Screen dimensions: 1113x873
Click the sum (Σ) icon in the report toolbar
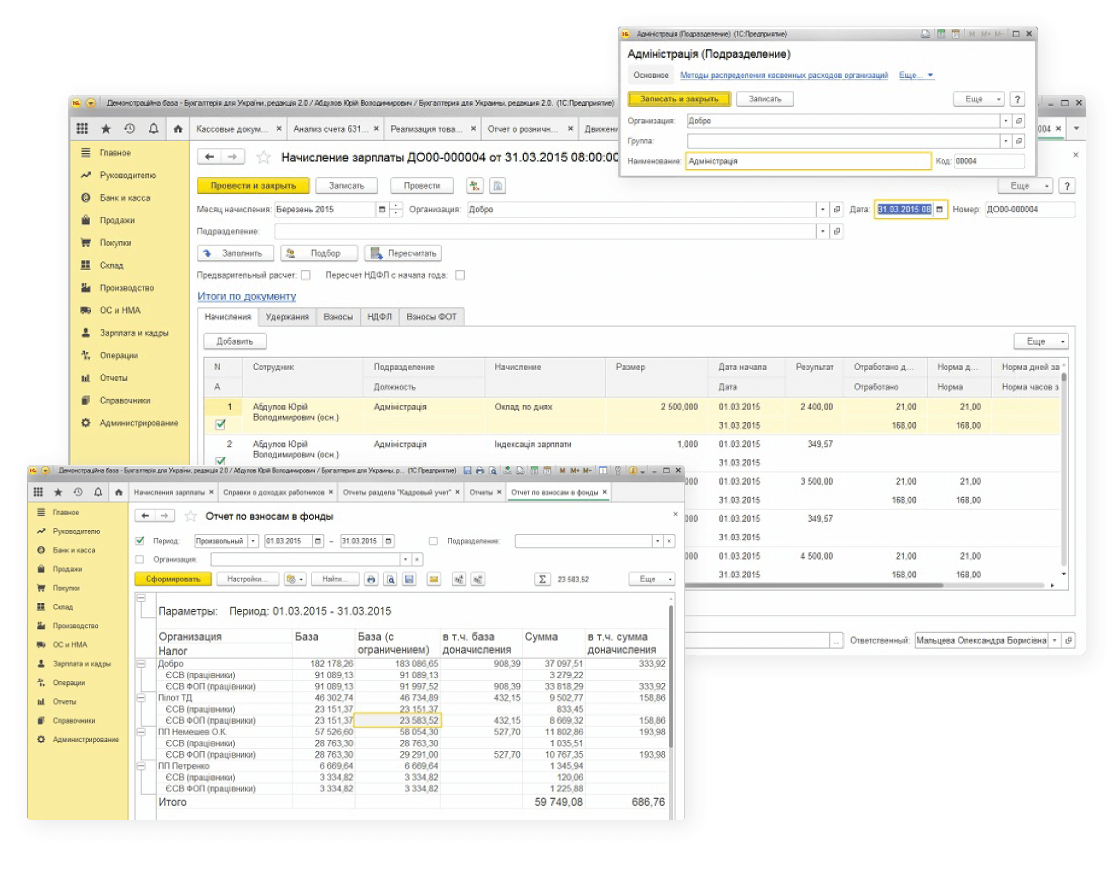click(542, 578)
